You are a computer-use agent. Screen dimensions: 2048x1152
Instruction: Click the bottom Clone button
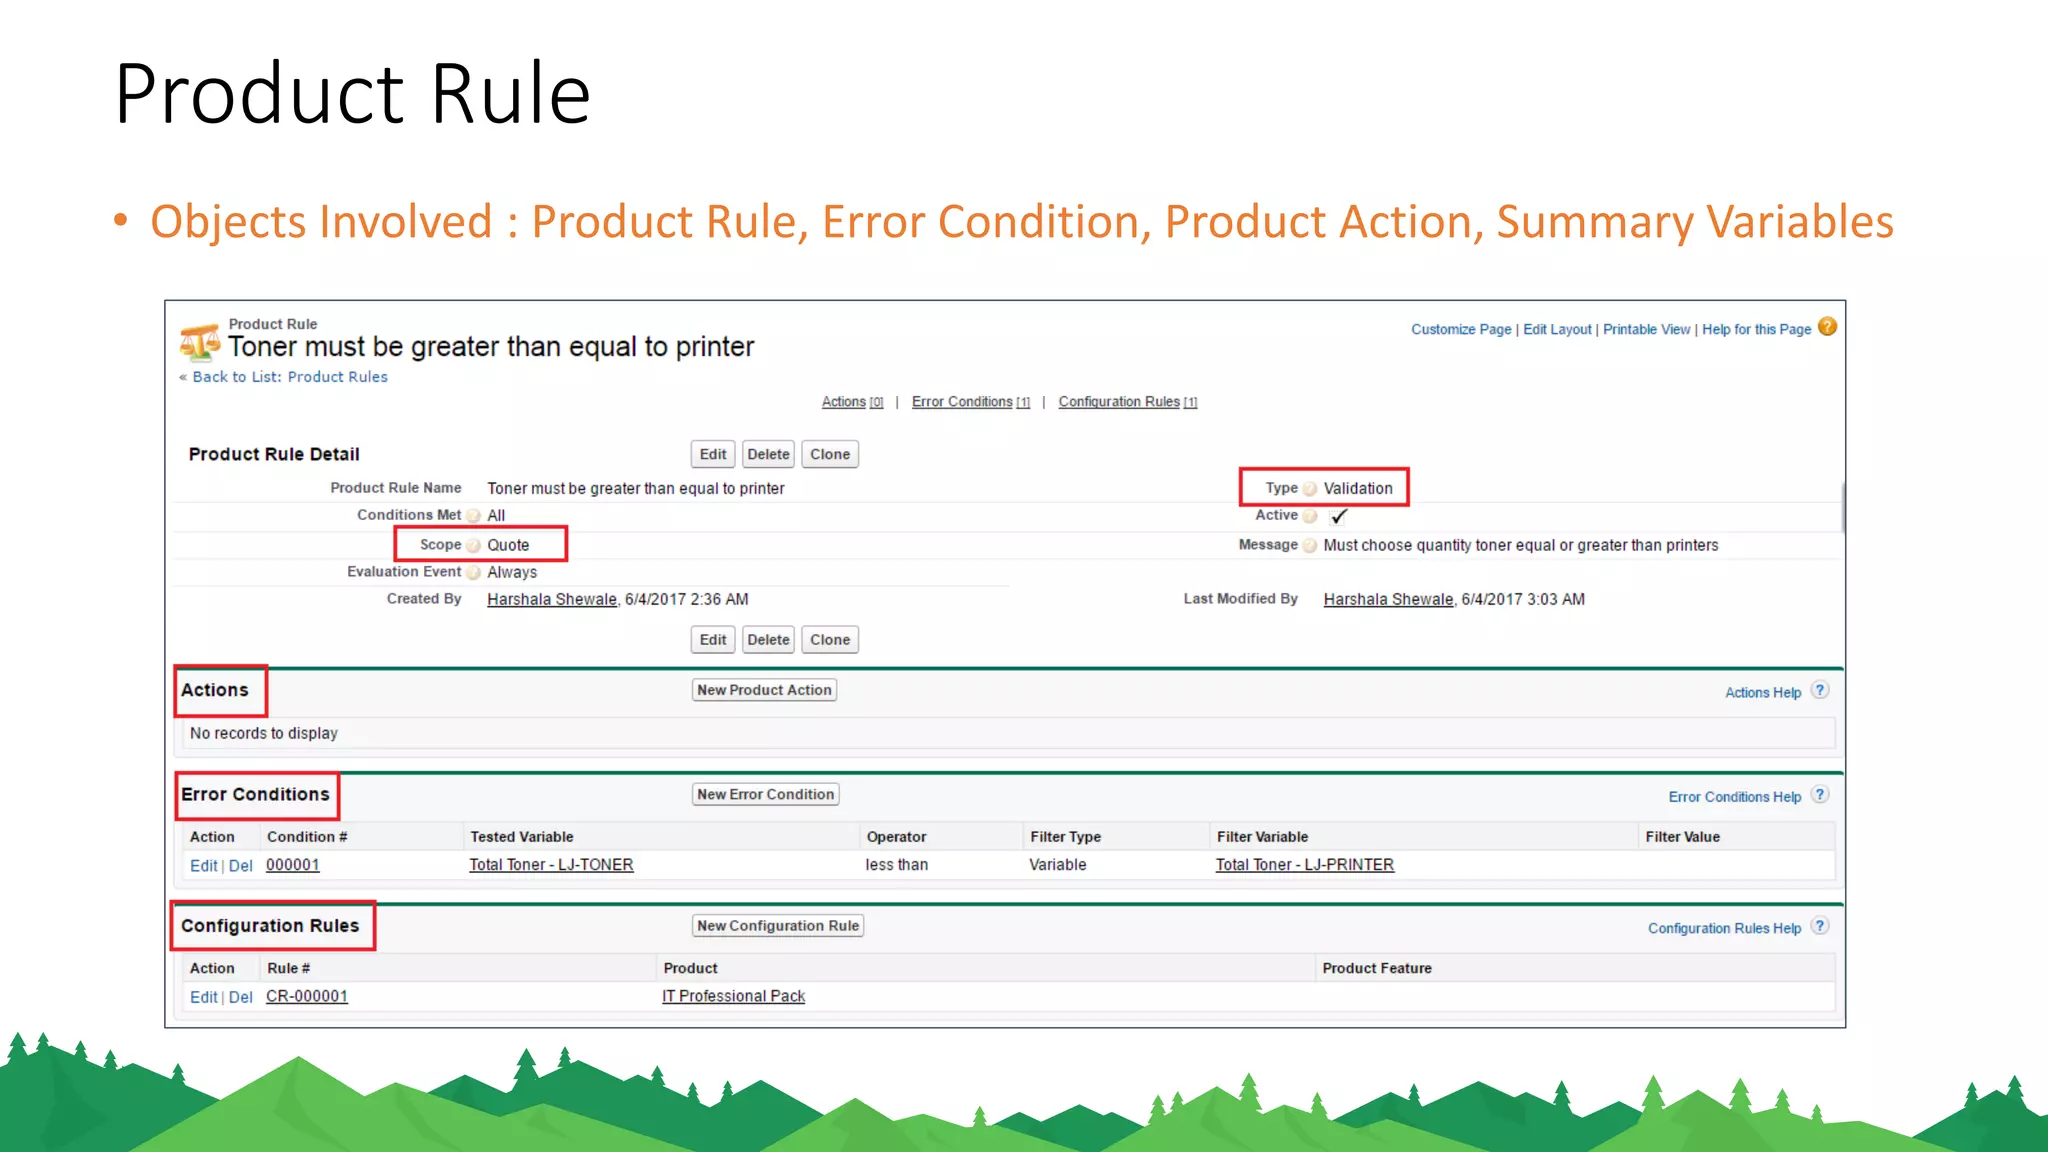click(x=830, y=640)
